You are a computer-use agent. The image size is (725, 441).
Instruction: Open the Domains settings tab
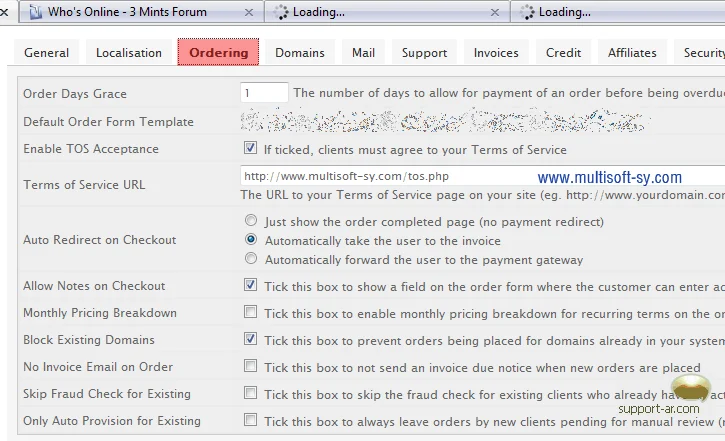[300, 53]
